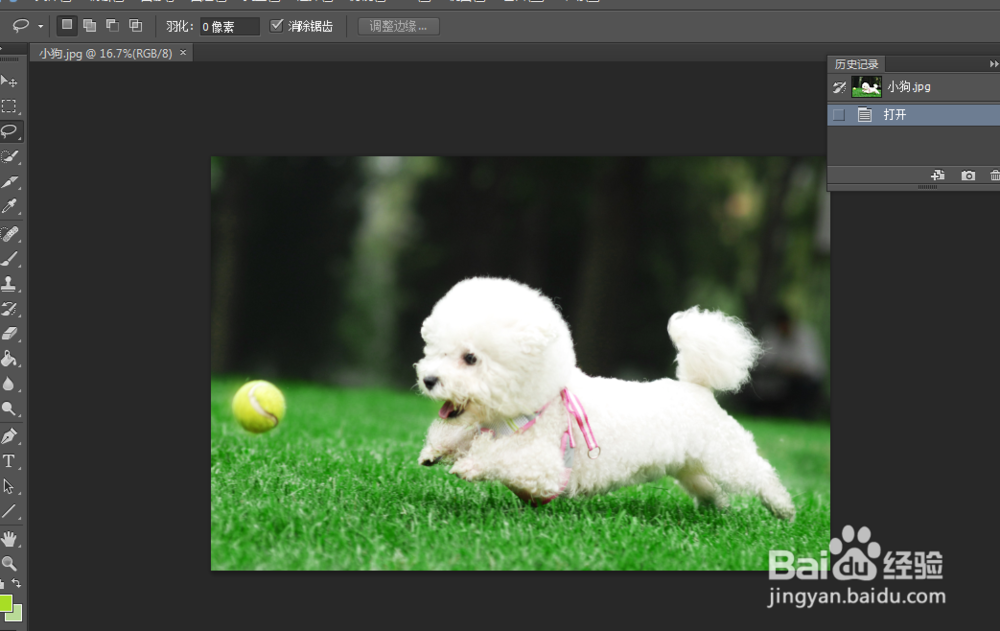Delete current history state with trash icon

994,175
